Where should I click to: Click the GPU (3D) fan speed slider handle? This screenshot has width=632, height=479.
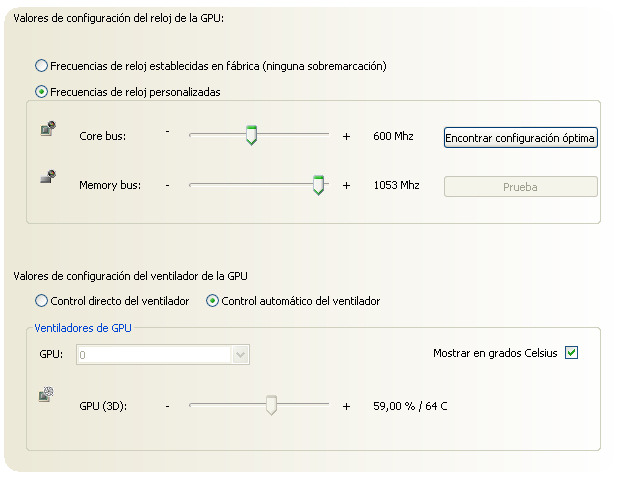click(x=270, y=405)
